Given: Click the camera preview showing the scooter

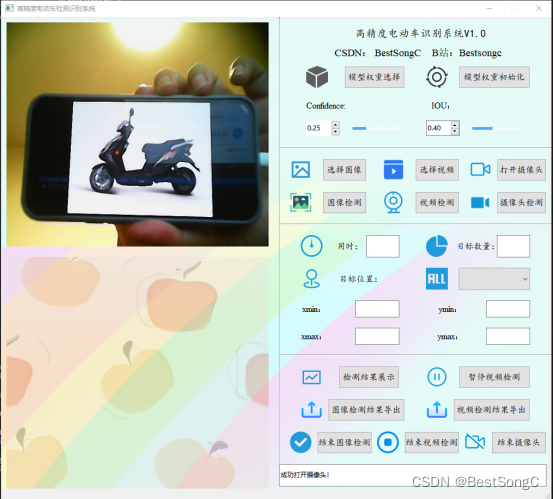Looking at the screenshot, I should [x=137, y=134].
